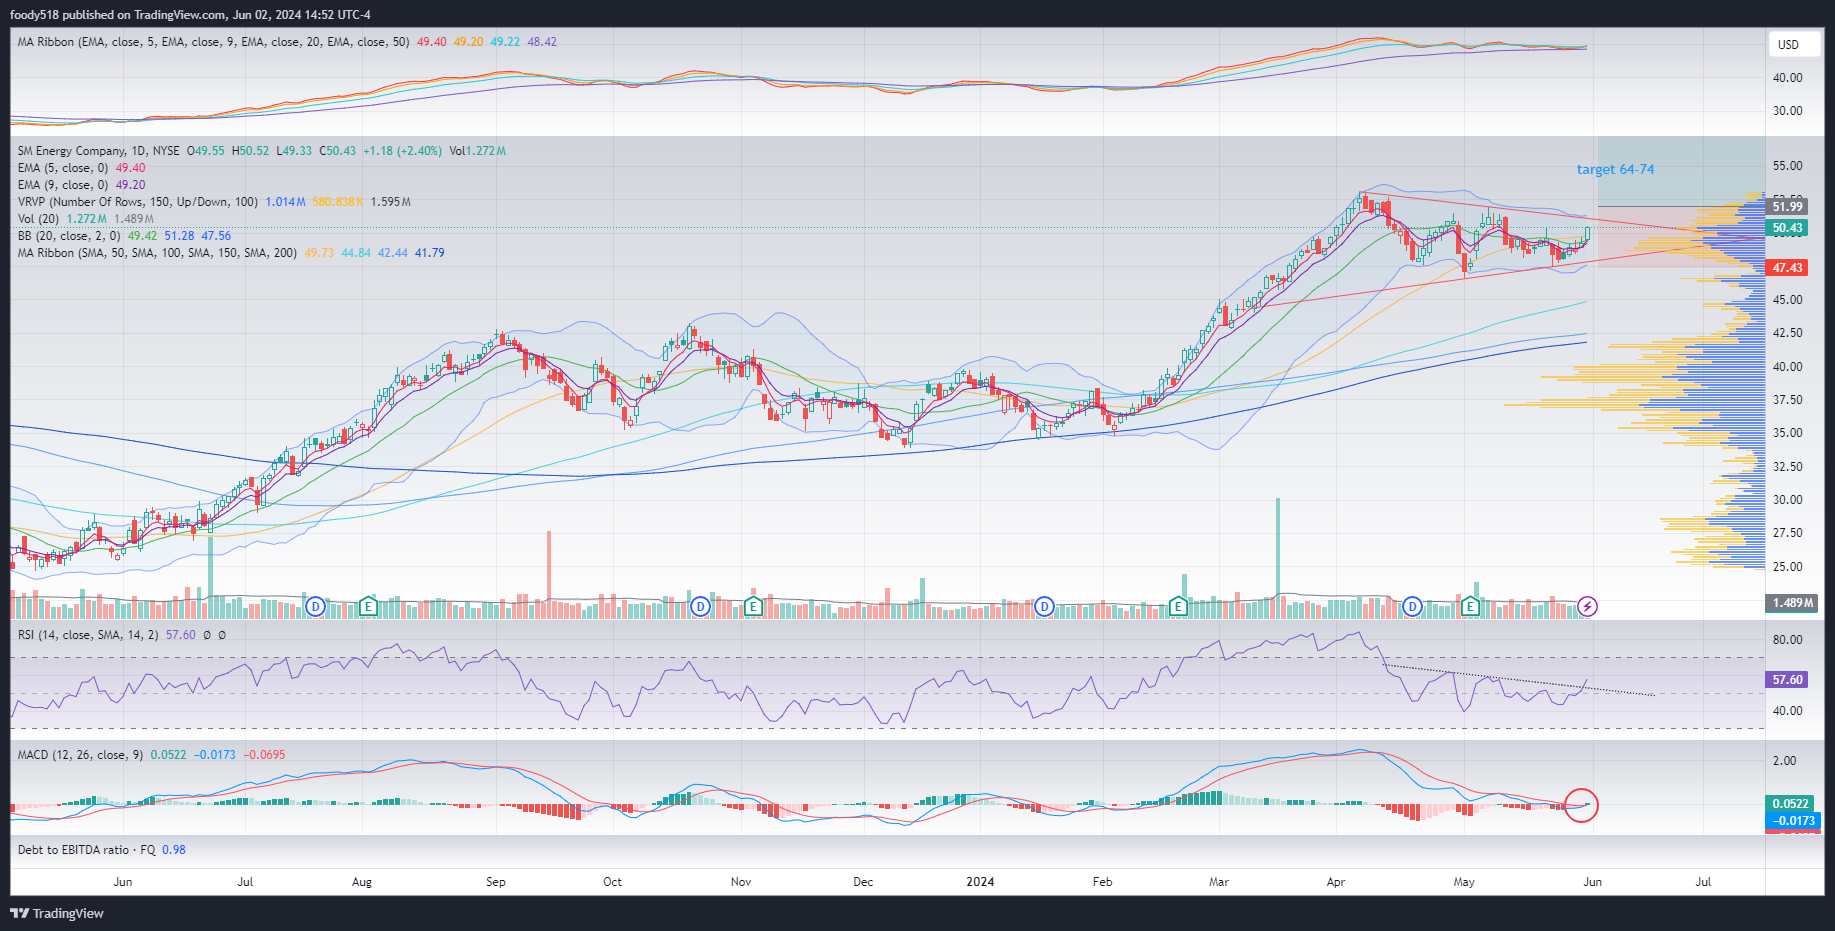The height and width of the screenshot is (931, 1835).
Task: Open the earnings E marker in November
Action: tap(754, 606)
